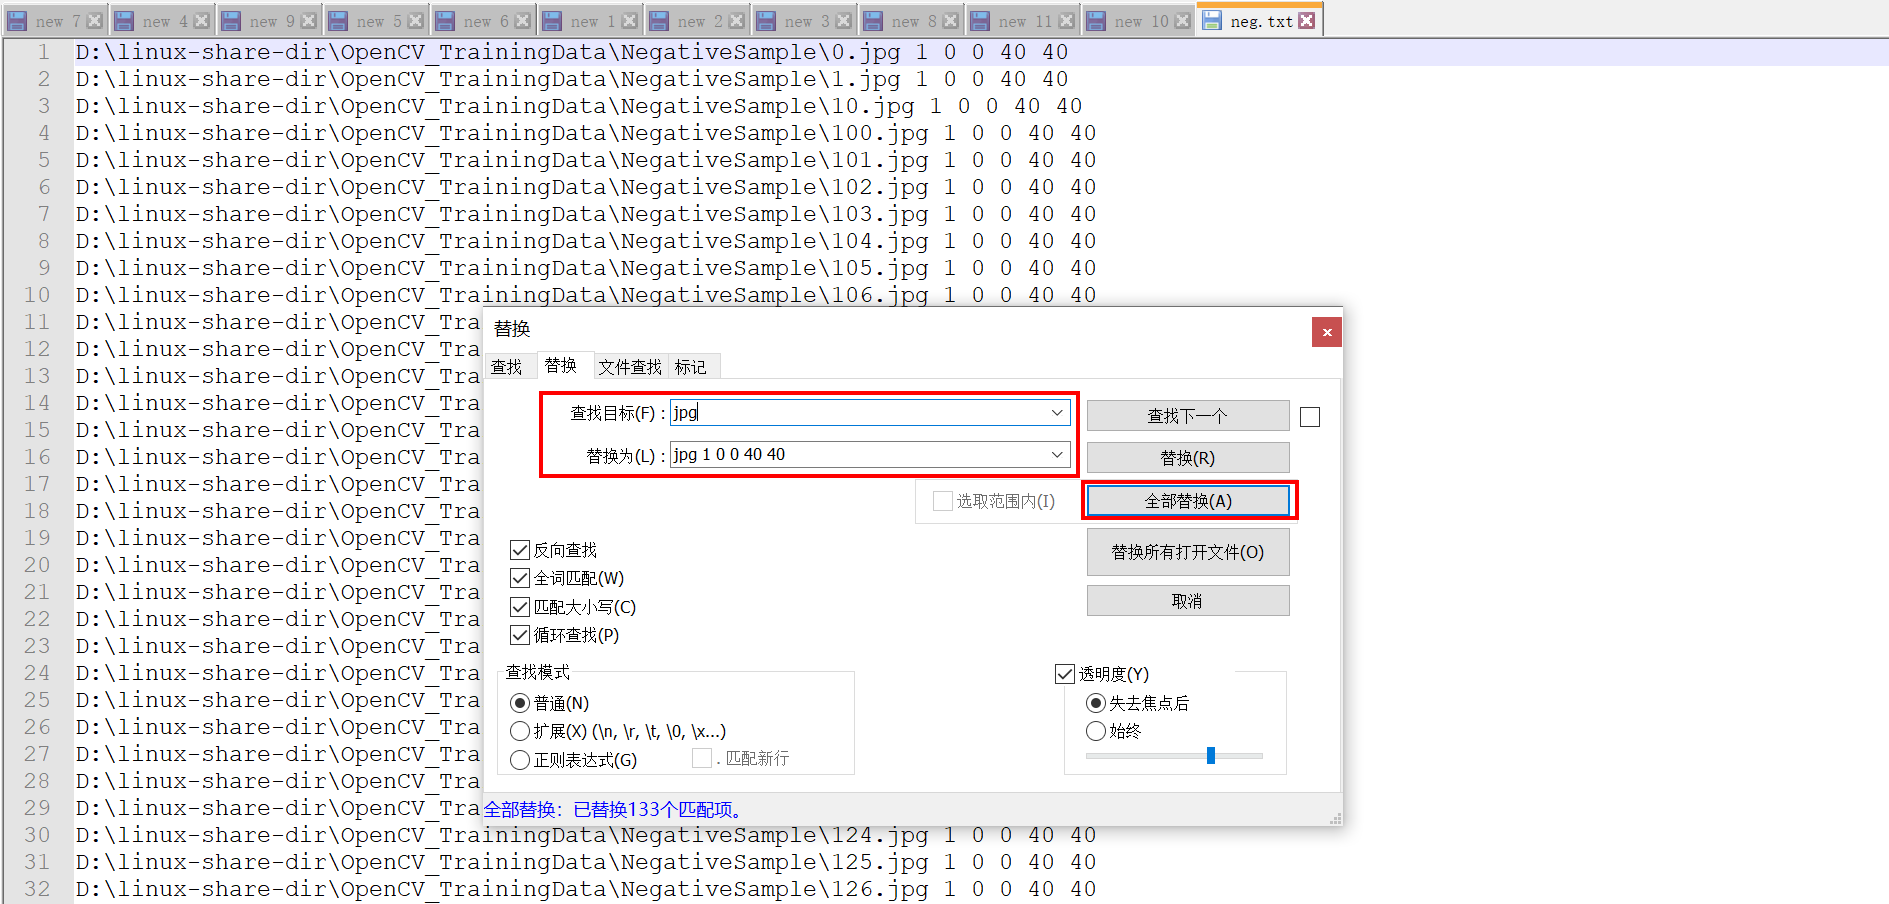
Task: Switch to the new 4 document tab
Action: tap(164, 21)
